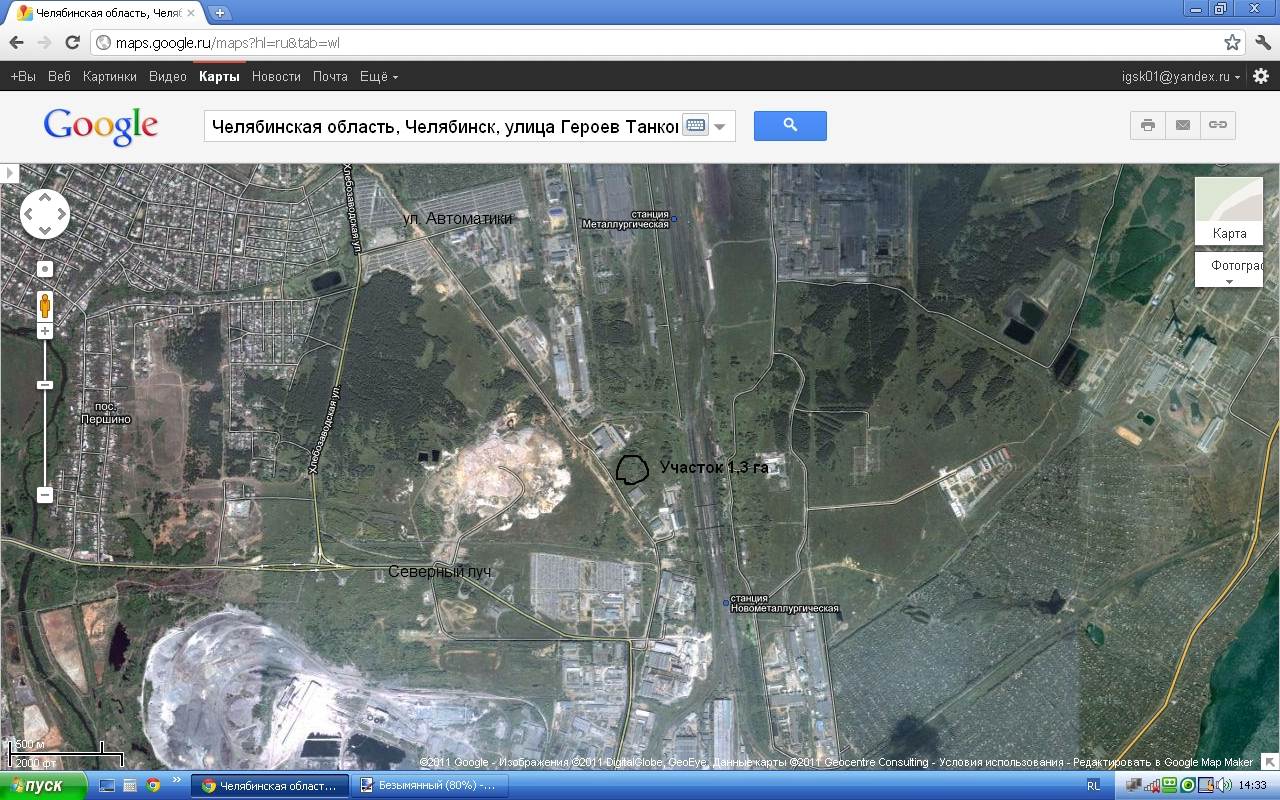Image resolution: width=1280 pixels, height=800 pixels.
Task: Open the Новости tab in Google bar
Action: (276, 76)
